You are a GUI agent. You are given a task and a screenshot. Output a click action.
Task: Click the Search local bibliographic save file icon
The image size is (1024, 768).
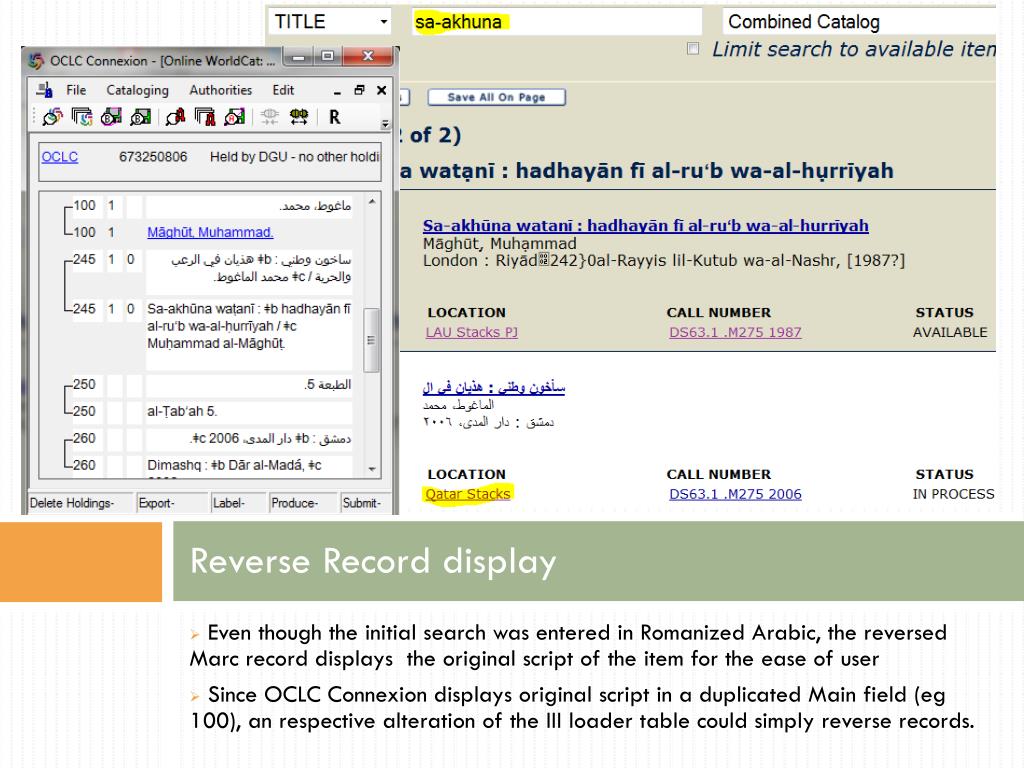point(140,117)
